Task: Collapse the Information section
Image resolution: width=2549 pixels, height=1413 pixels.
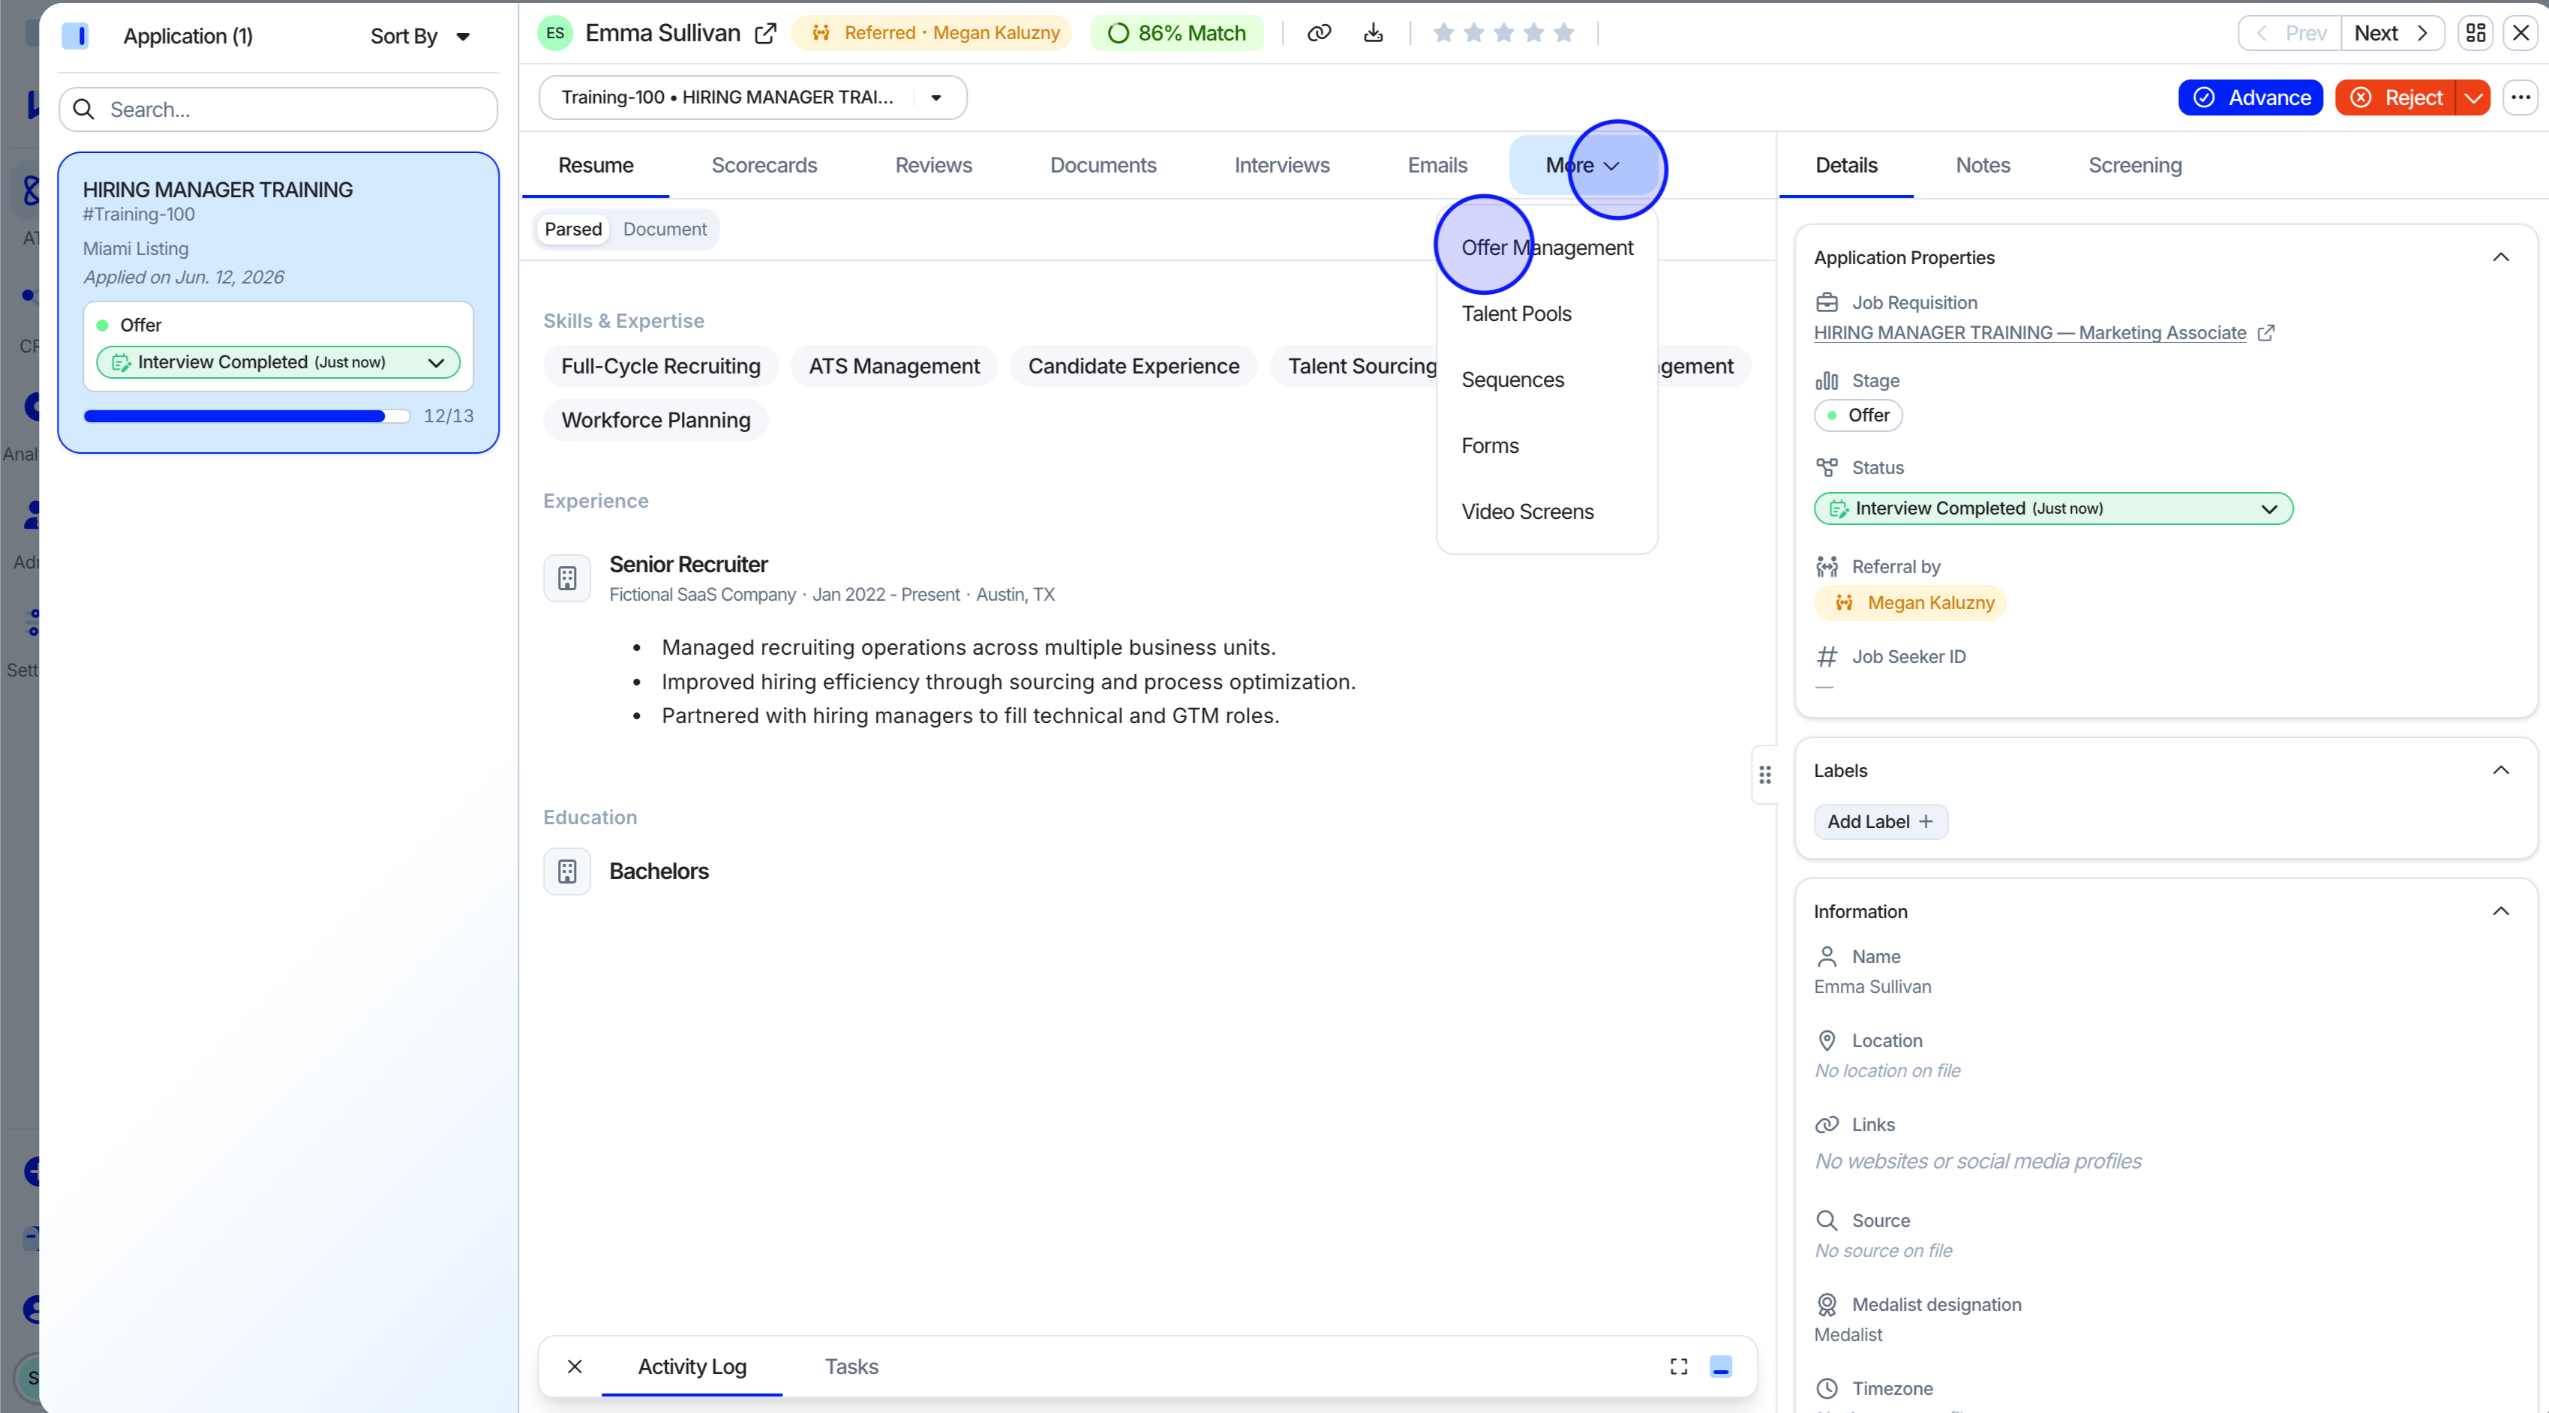Action: point(2500,911)
